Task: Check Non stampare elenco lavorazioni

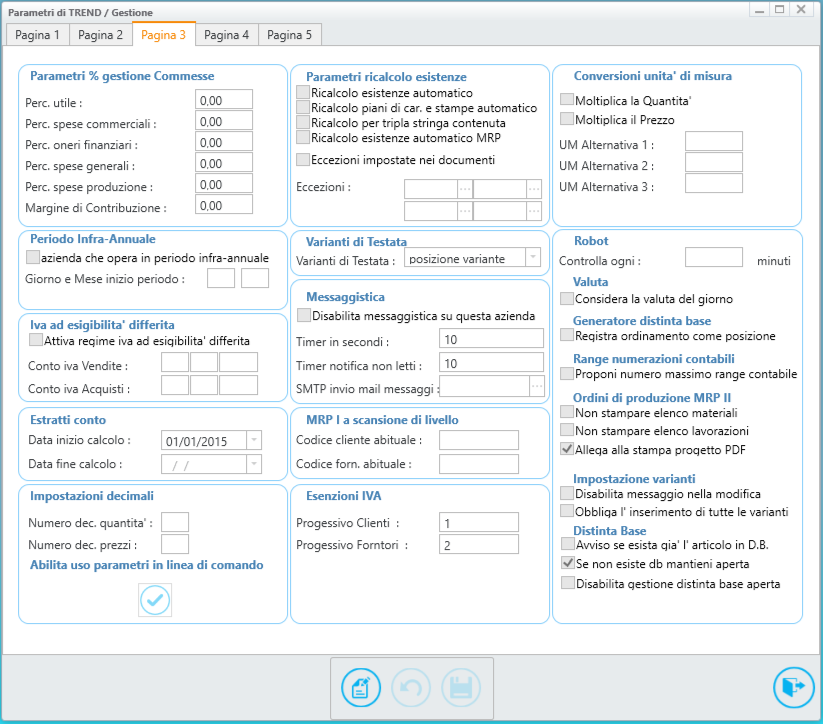Action: [x=567, y=430]
